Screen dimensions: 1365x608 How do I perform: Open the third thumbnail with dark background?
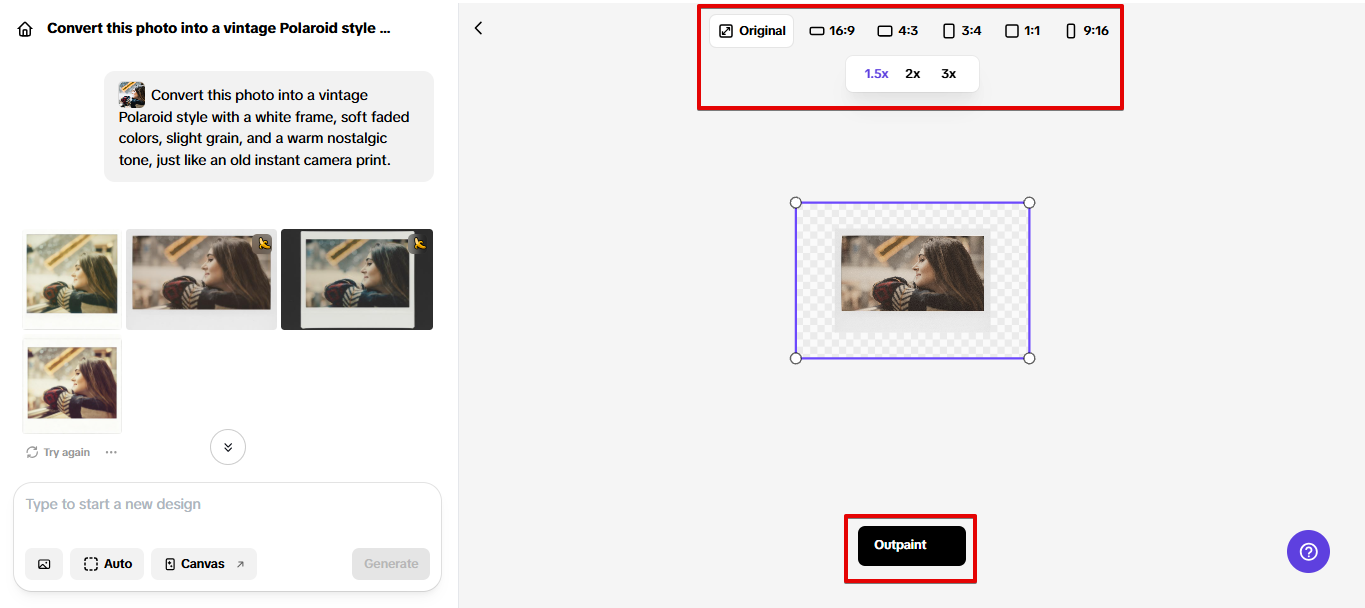(357, 279)
